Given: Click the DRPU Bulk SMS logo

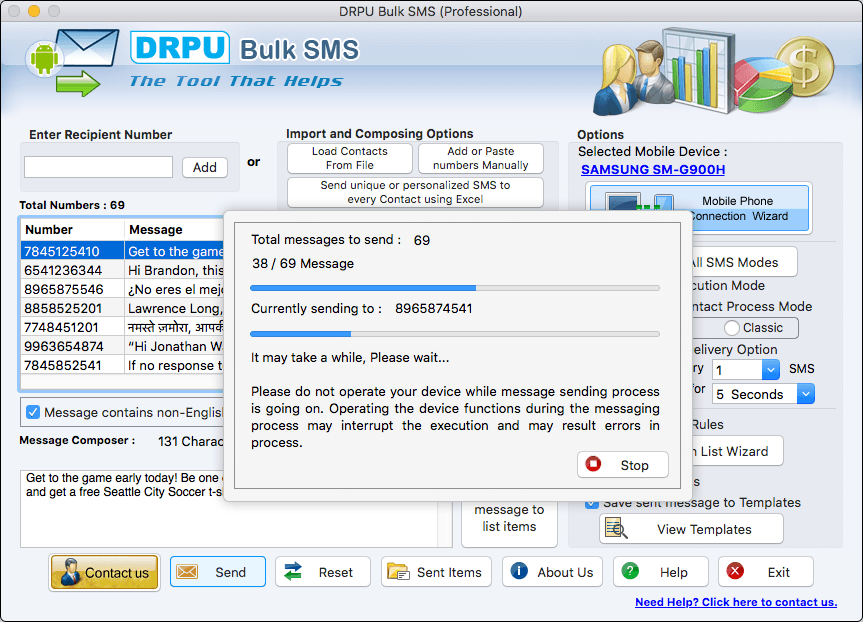Looking at the screenshot, I should pyautogui.click(x=244, y=48).
